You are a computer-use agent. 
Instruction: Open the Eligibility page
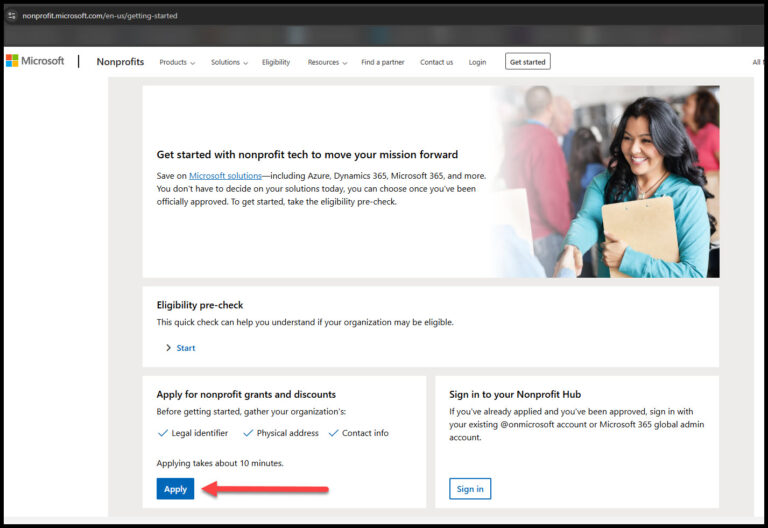(276, 62)
